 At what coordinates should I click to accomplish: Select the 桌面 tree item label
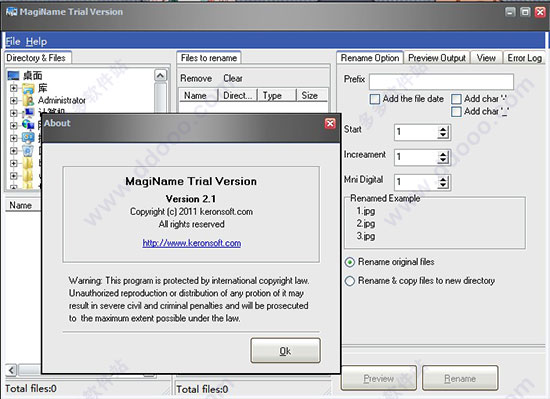tap(33, 75)
